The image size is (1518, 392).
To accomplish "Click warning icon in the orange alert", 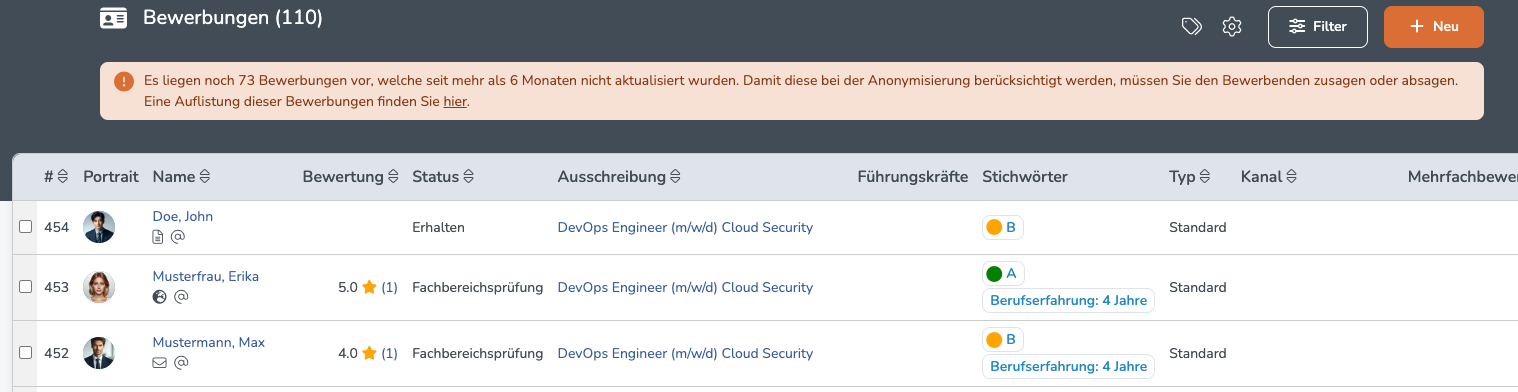I will (x=123, y=81).
